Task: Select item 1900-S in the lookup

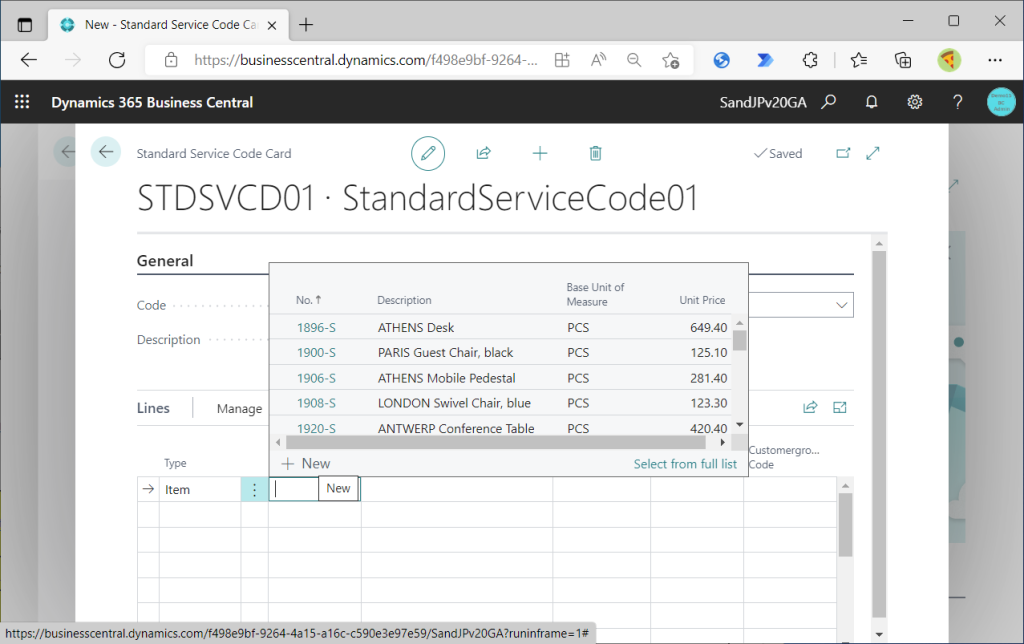Action: point(316,353)
